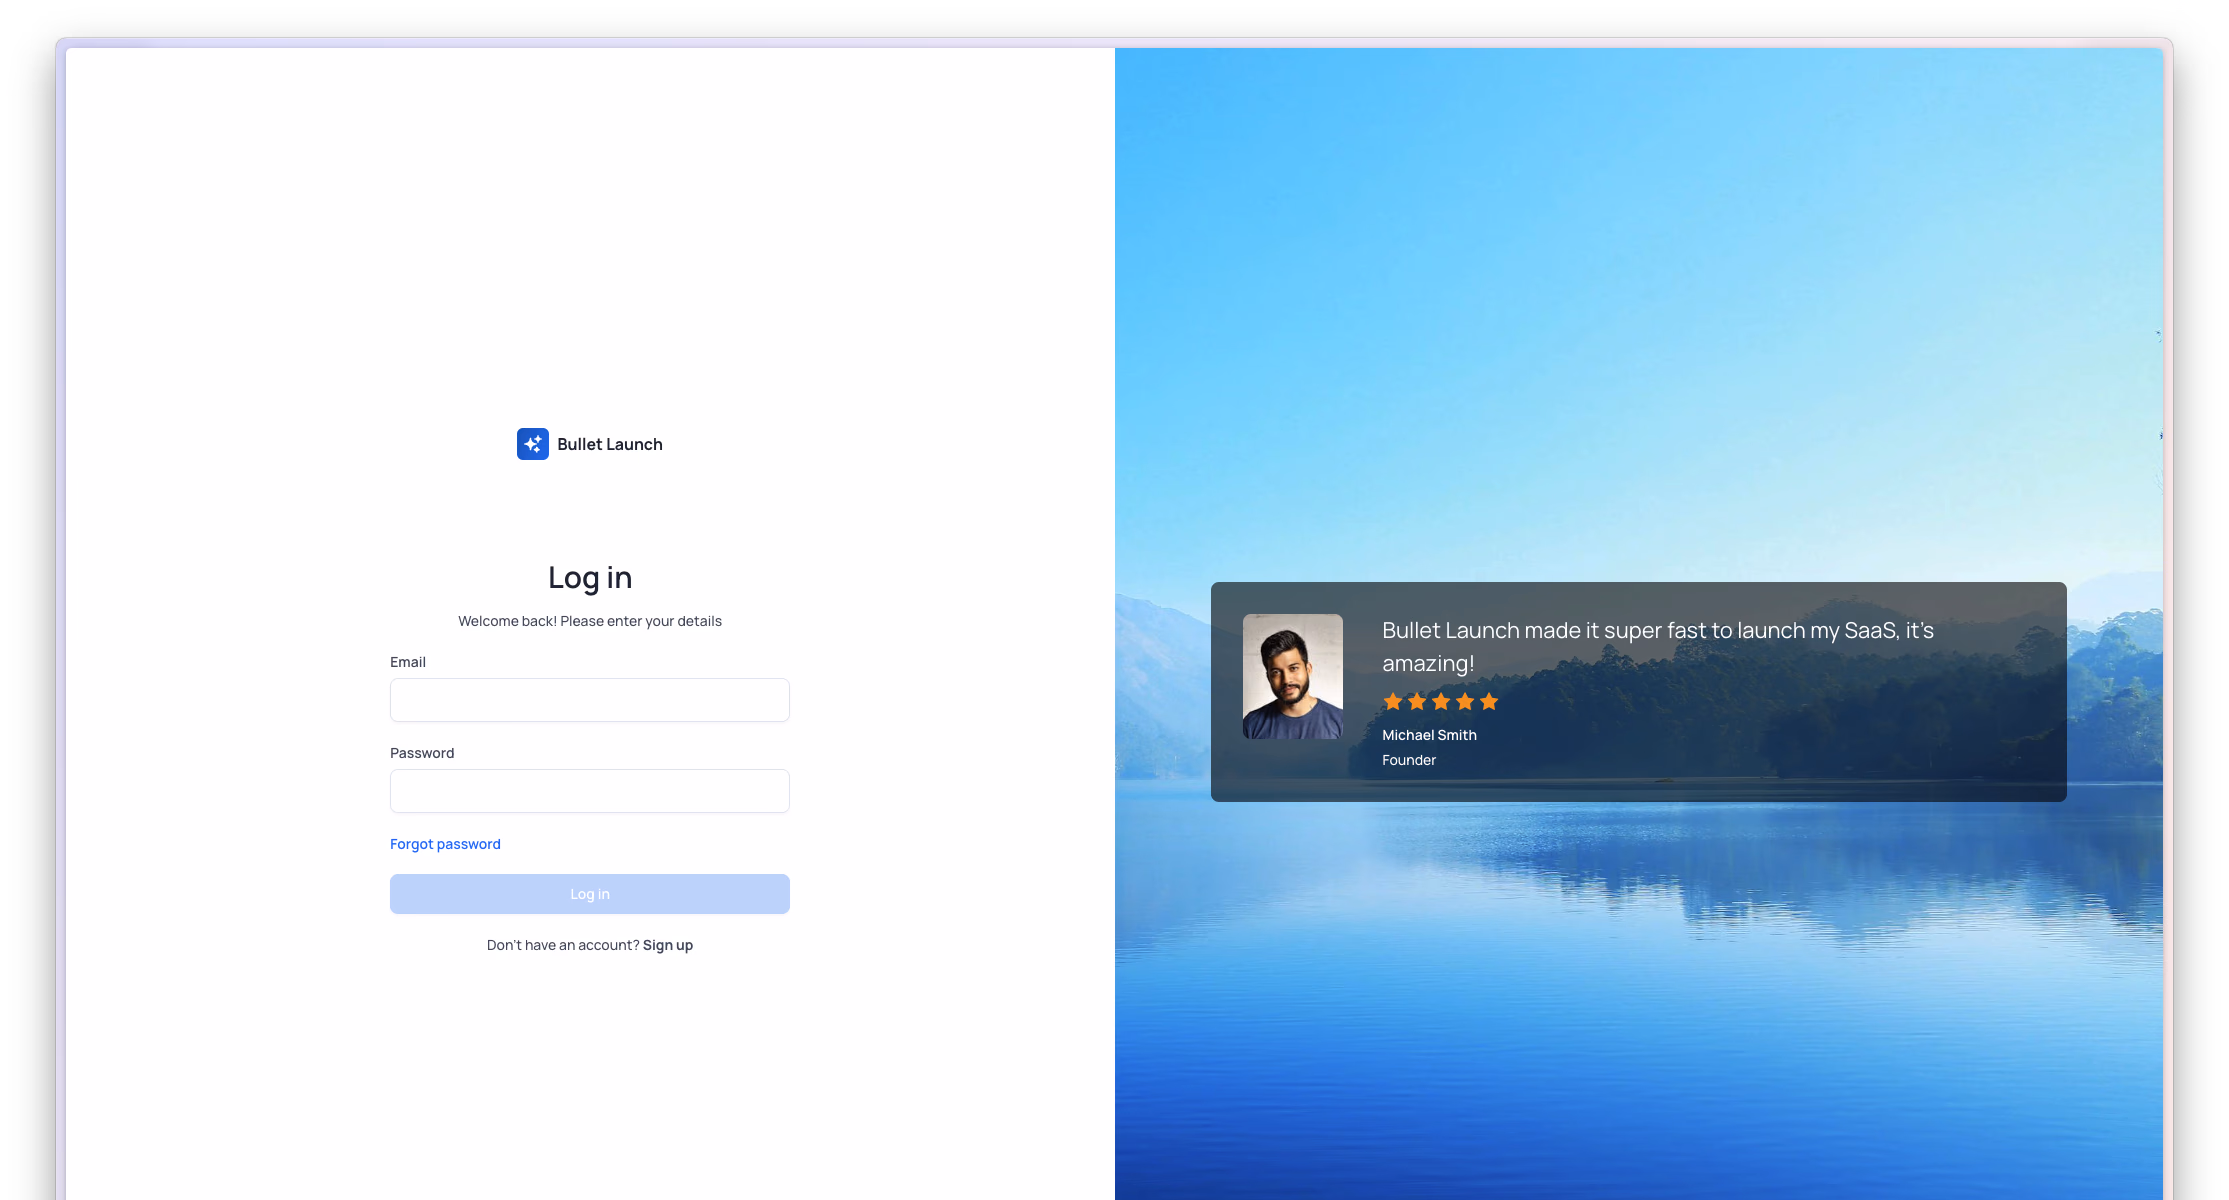Screen dimensions: 2229x1200
Task: Click the Michael Smith name text
Action: (x=1429, y=734)
